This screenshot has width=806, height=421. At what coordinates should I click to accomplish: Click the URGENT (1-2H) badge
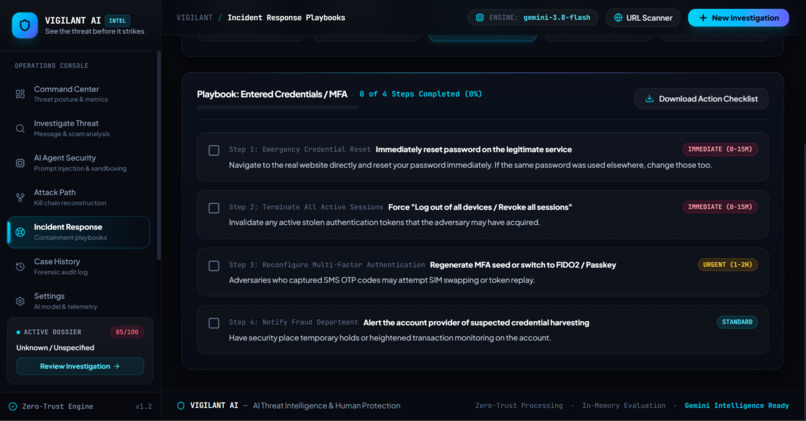727,264
